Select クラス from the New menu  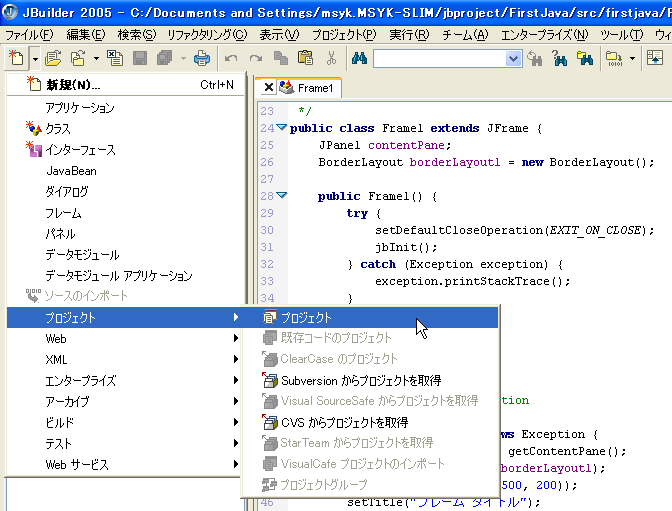coord(58,129)
